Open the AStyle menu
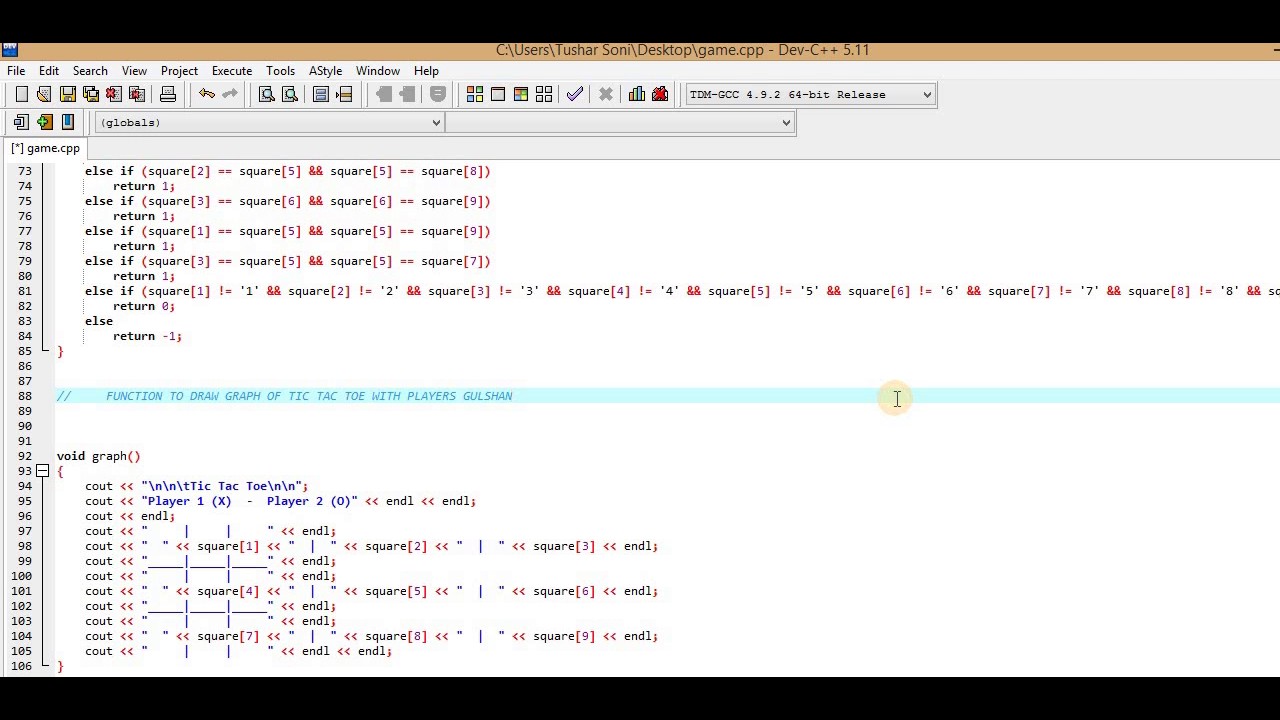 [x=325, y=71]
